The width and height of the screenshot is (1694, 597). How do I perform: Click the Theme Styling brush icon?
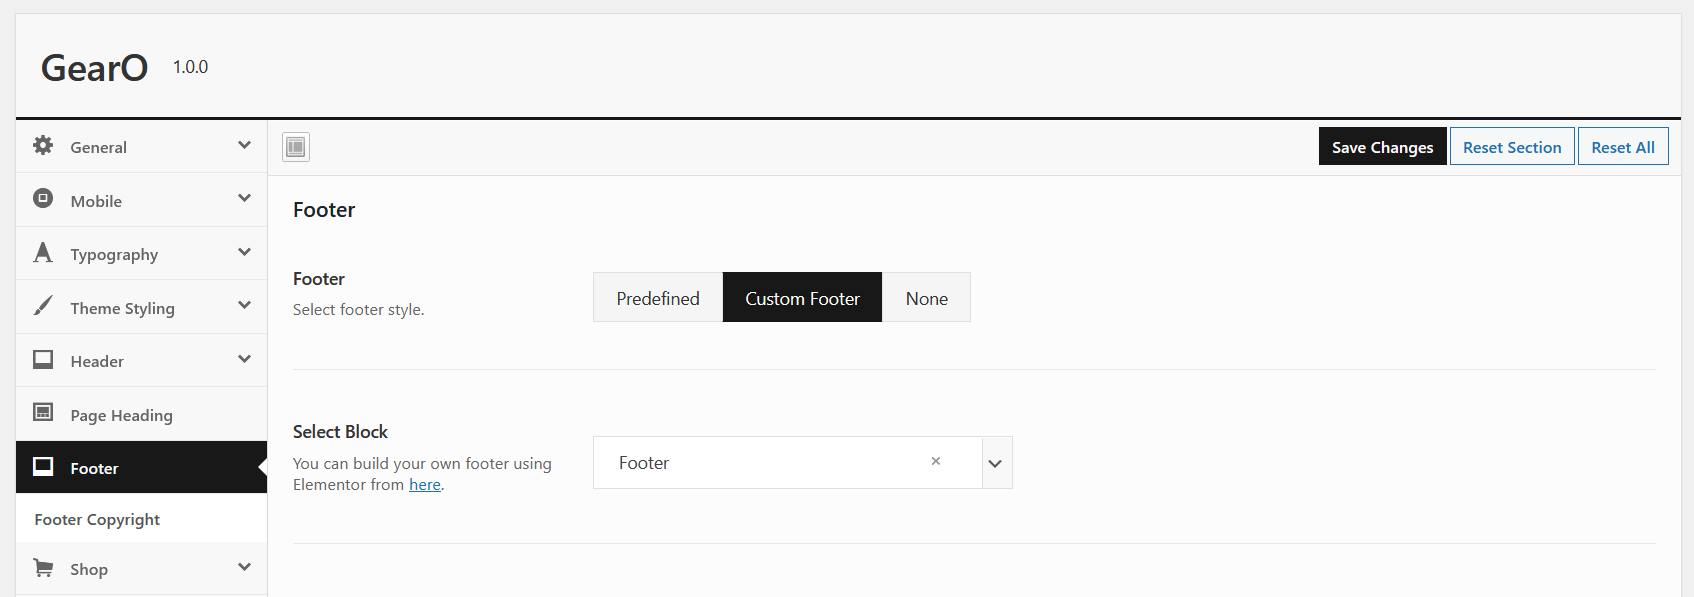click(x=43, y=306)
